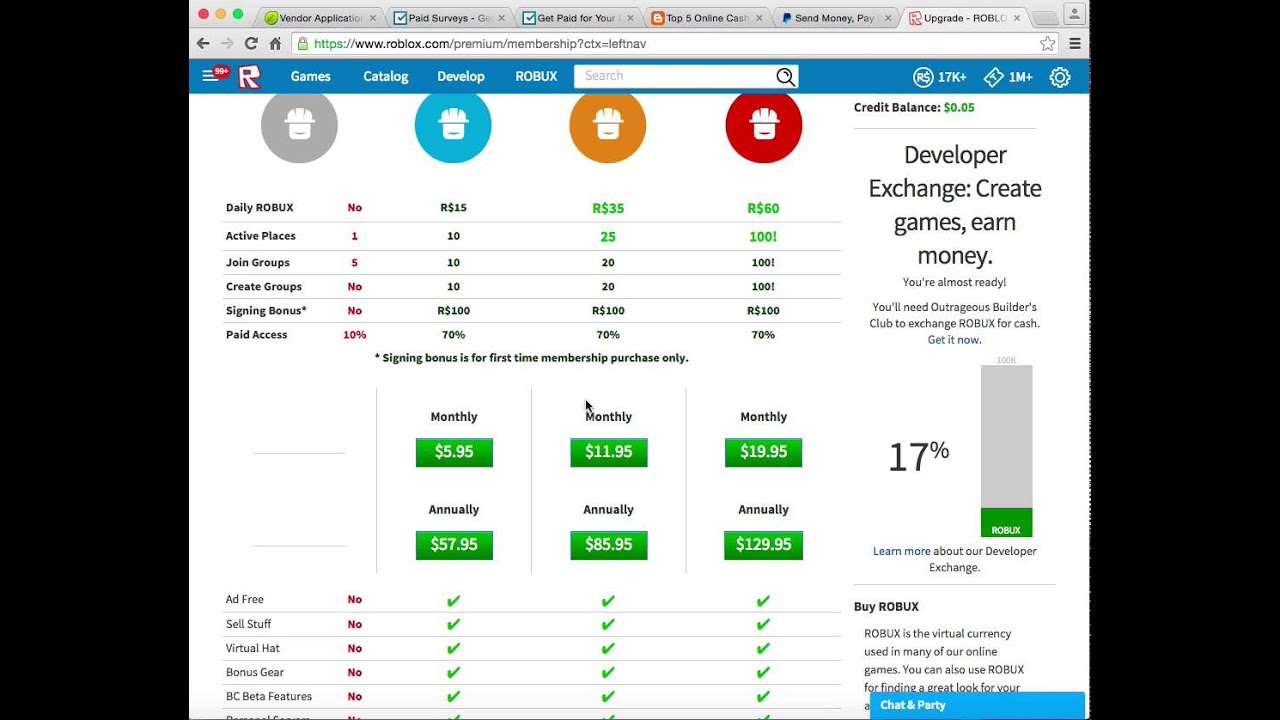This screenshot has width=1280, height=720.
Task: Click the Daily ROBUX row label
Action: pyautogui.click(x=260, y=208)
